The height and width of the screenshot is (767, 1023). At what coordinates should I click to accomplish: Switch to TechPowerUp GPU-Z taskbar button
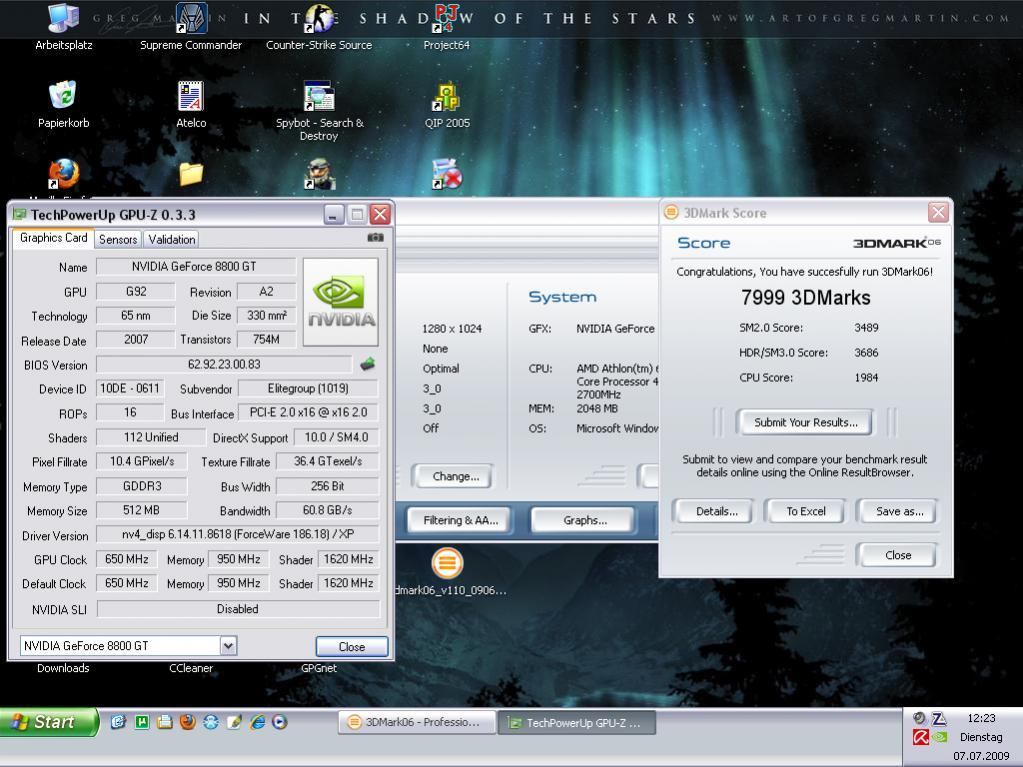coord(577,723)
